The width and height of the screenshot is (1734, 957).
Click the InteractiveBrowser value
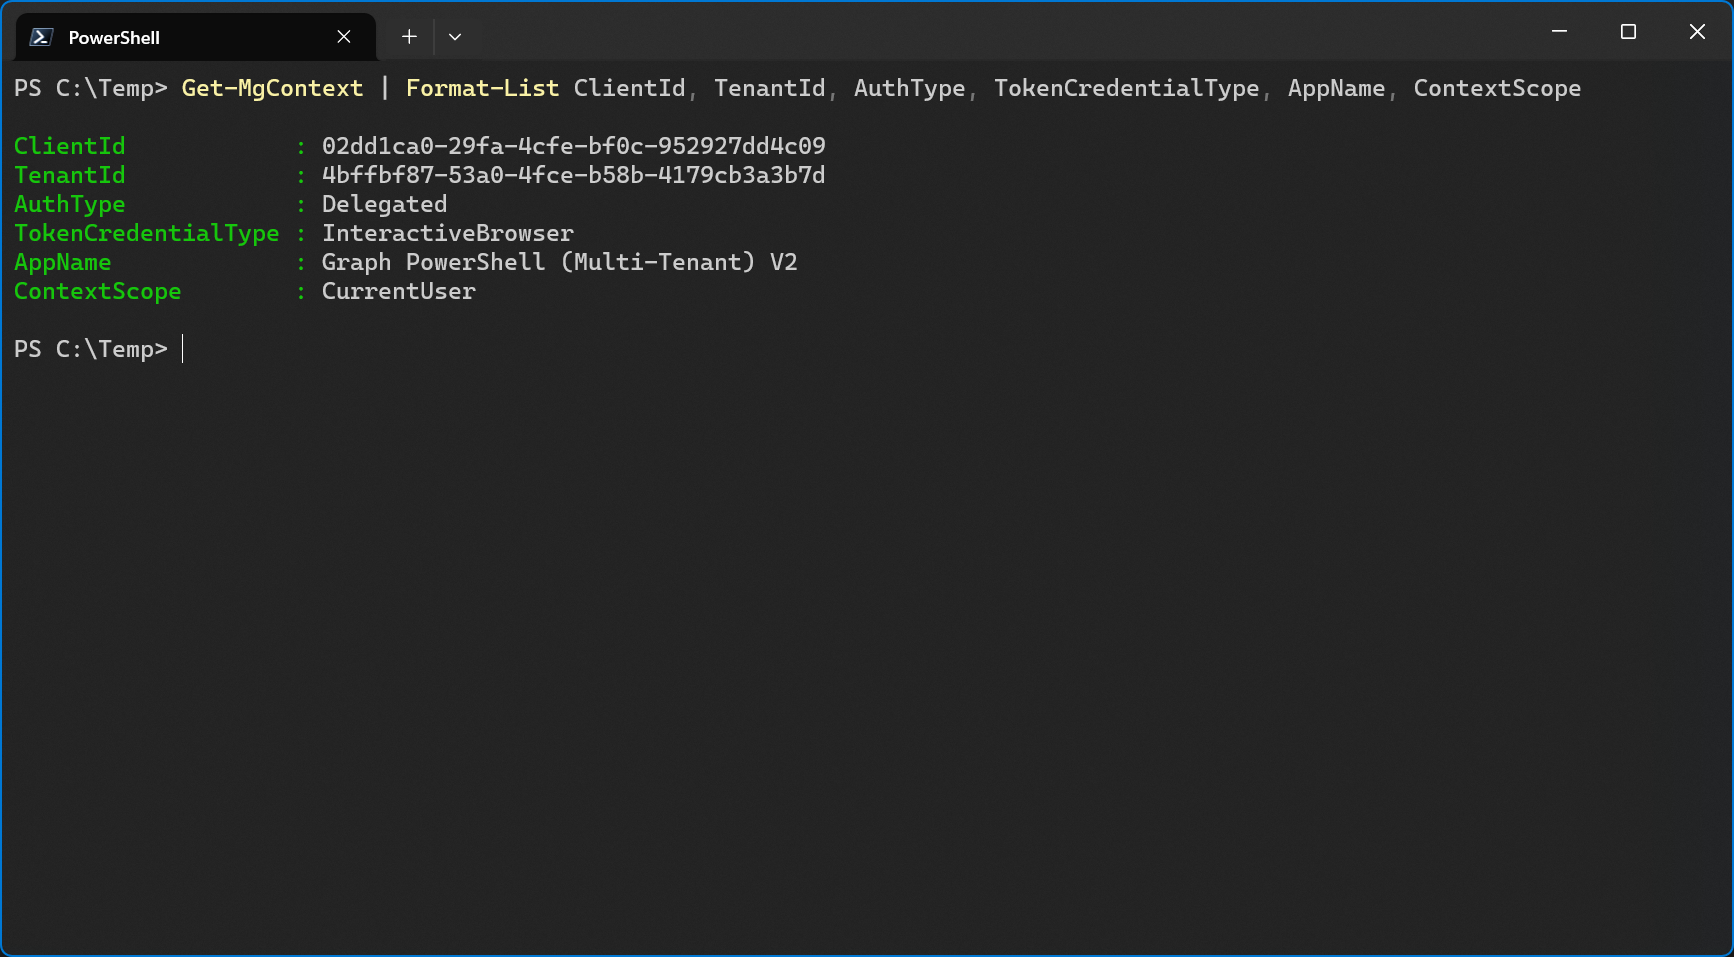(x=447, y=233)
